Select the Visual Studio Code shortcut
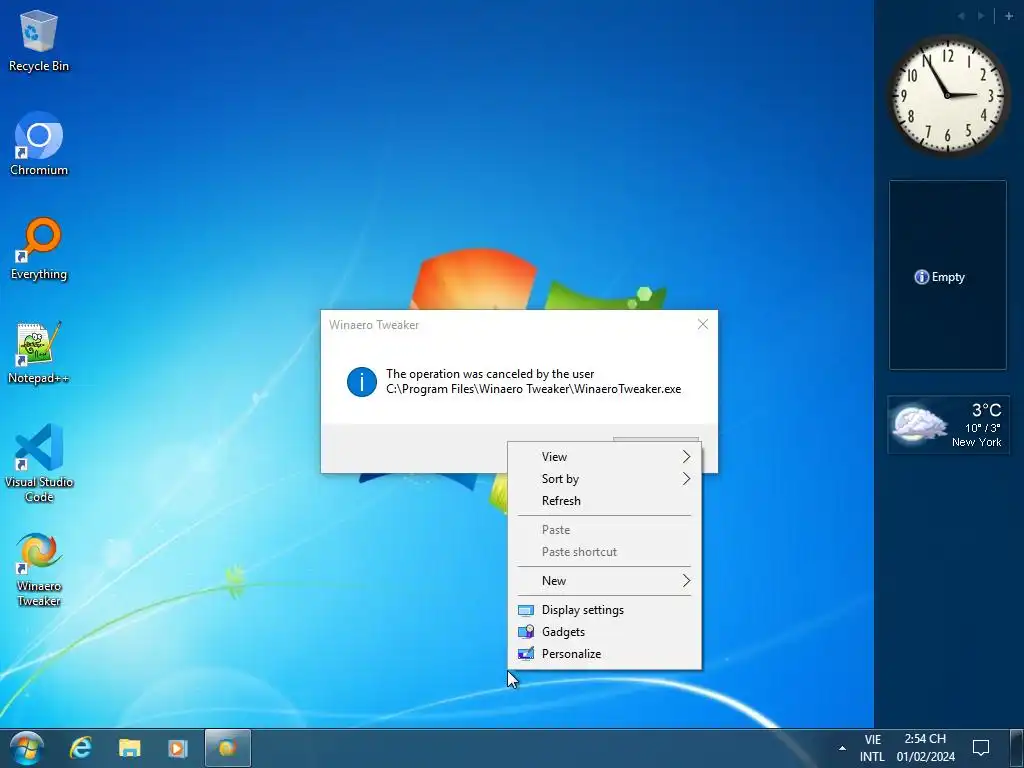 (x=39, y=463)
